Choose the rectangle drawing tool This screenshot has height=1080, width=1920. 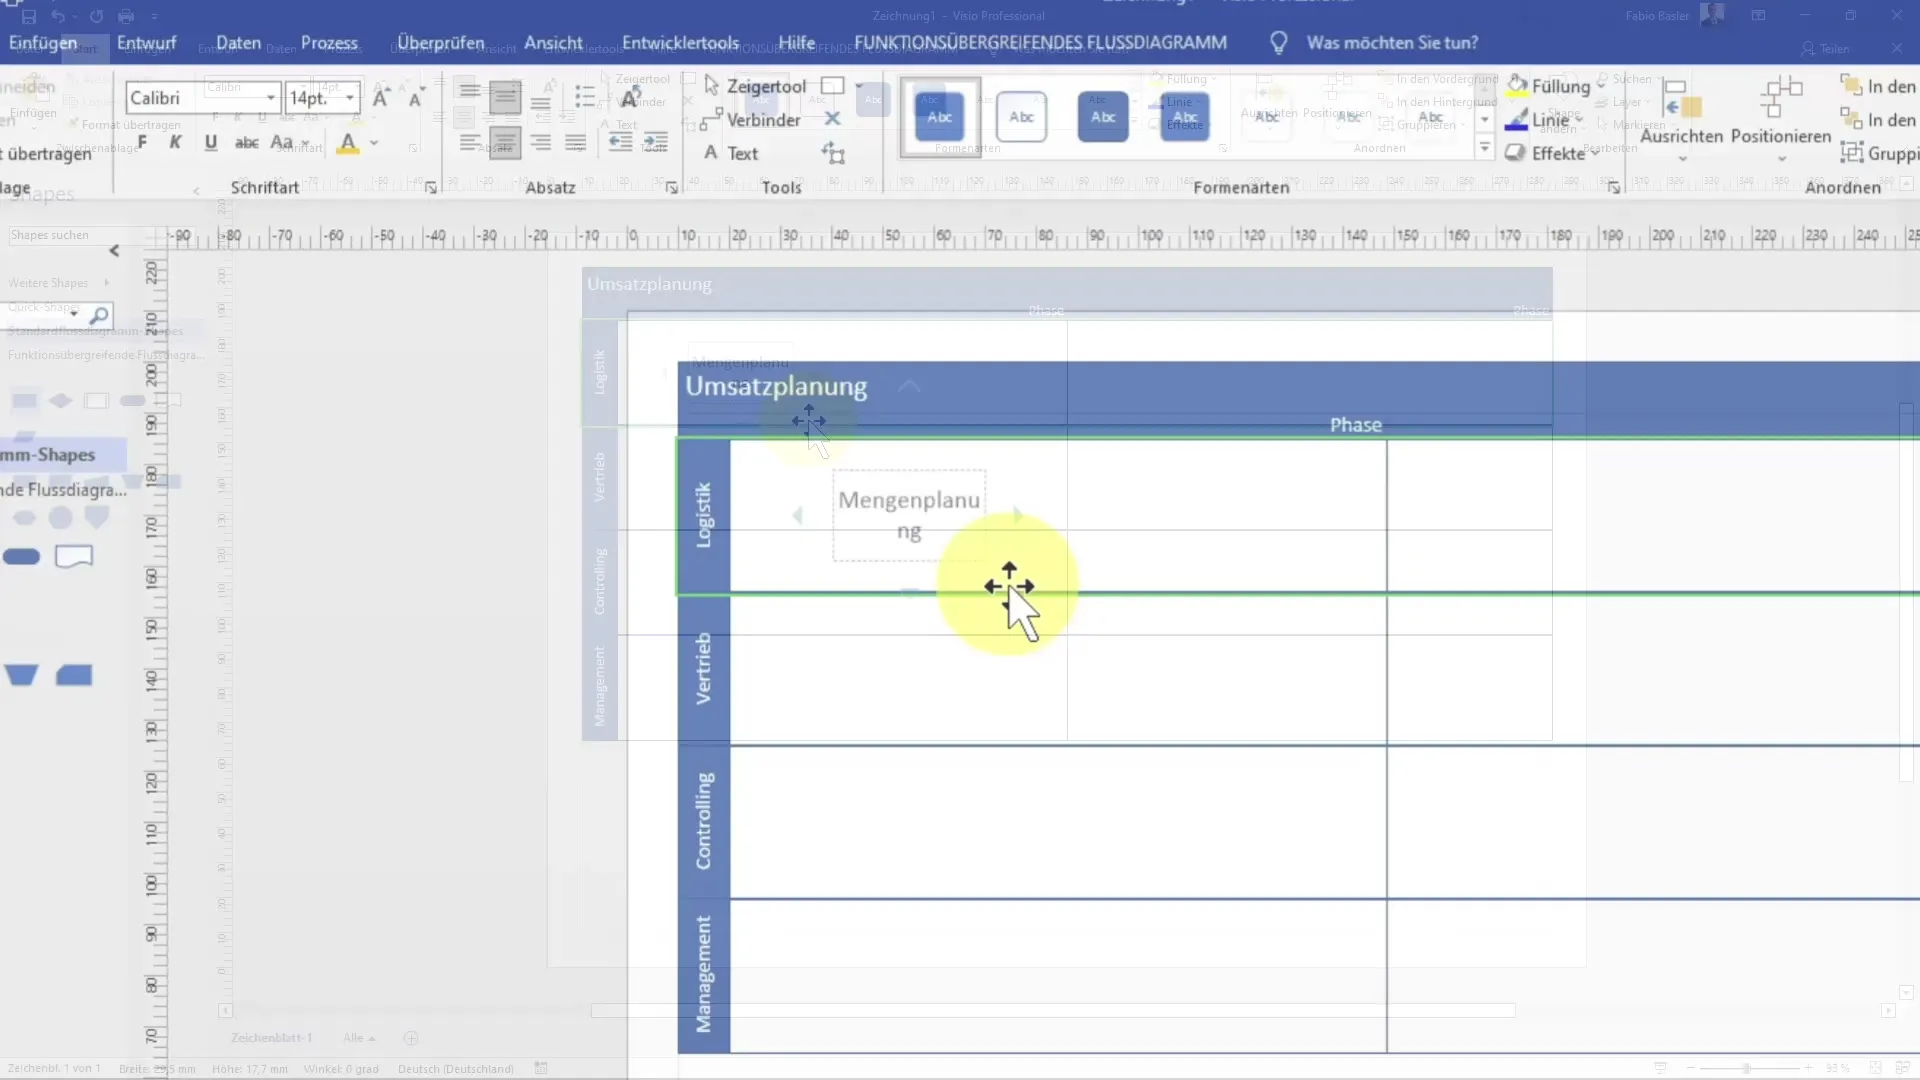click(832, 86)
